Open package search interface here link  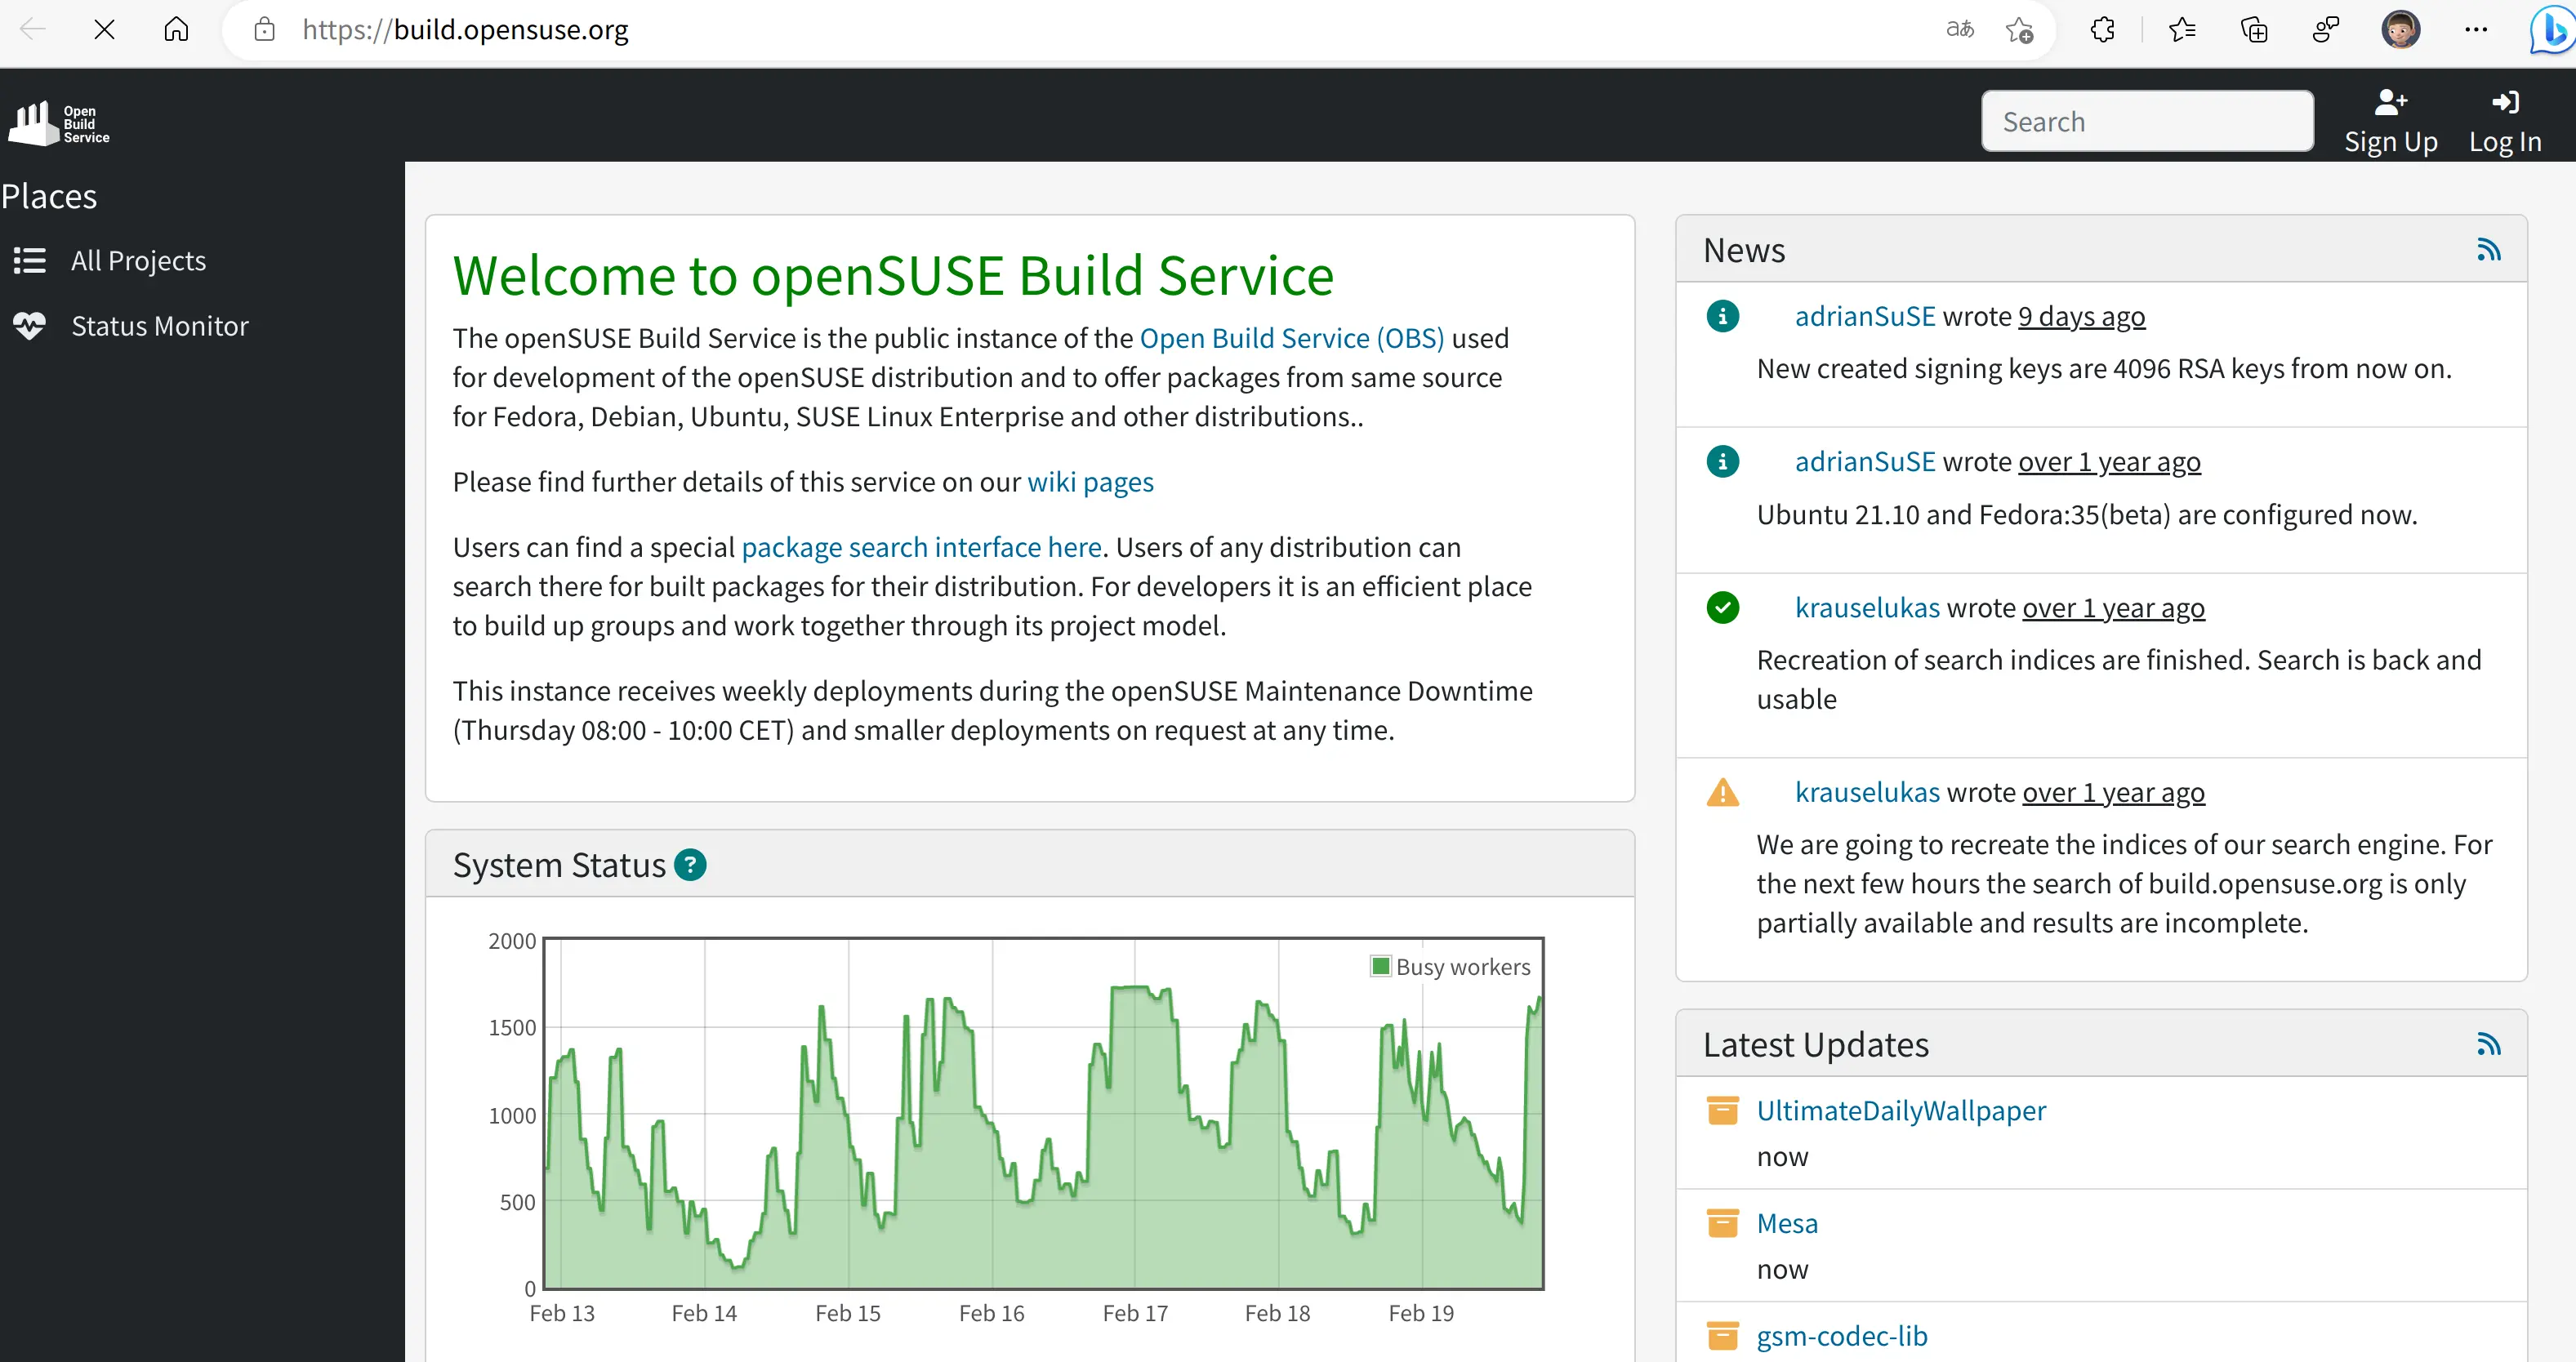point(921,547)
